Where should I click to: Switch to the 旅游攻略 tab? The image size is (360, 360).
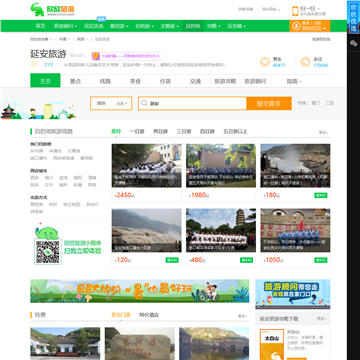tap(225, 81)
